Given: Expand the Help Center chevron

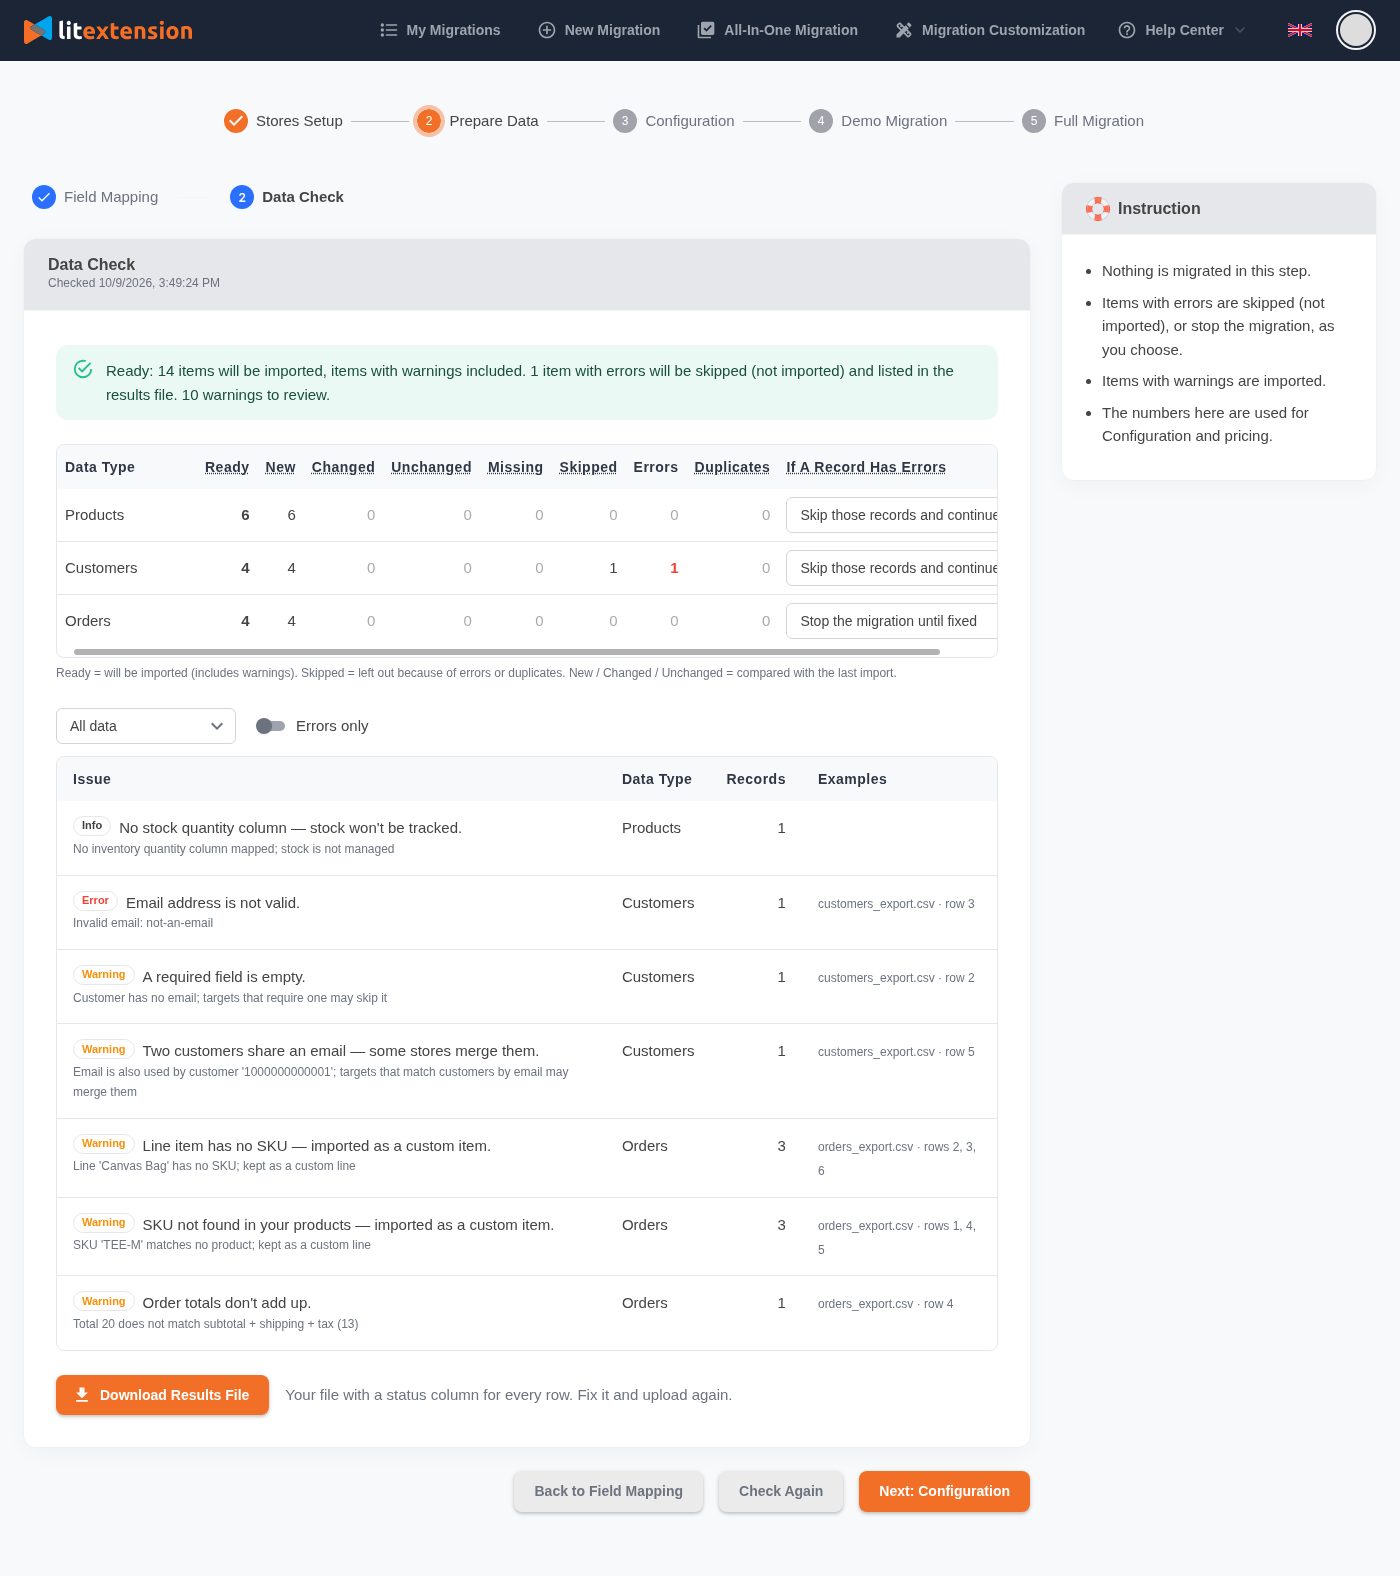Looking at the screenshot, I should (1240, 30).
